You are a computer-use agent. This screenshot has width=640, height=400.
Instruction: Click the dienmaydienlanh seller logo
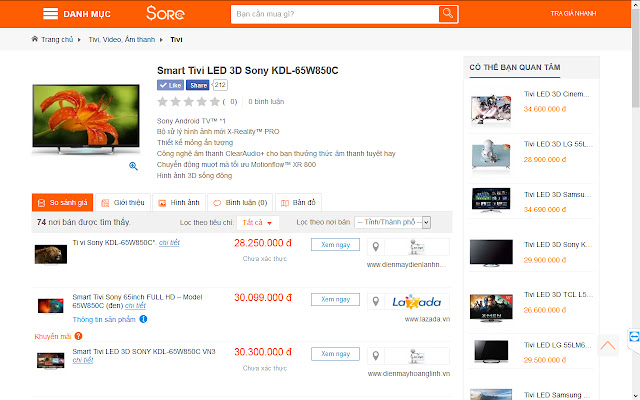[x=417, y=247]
